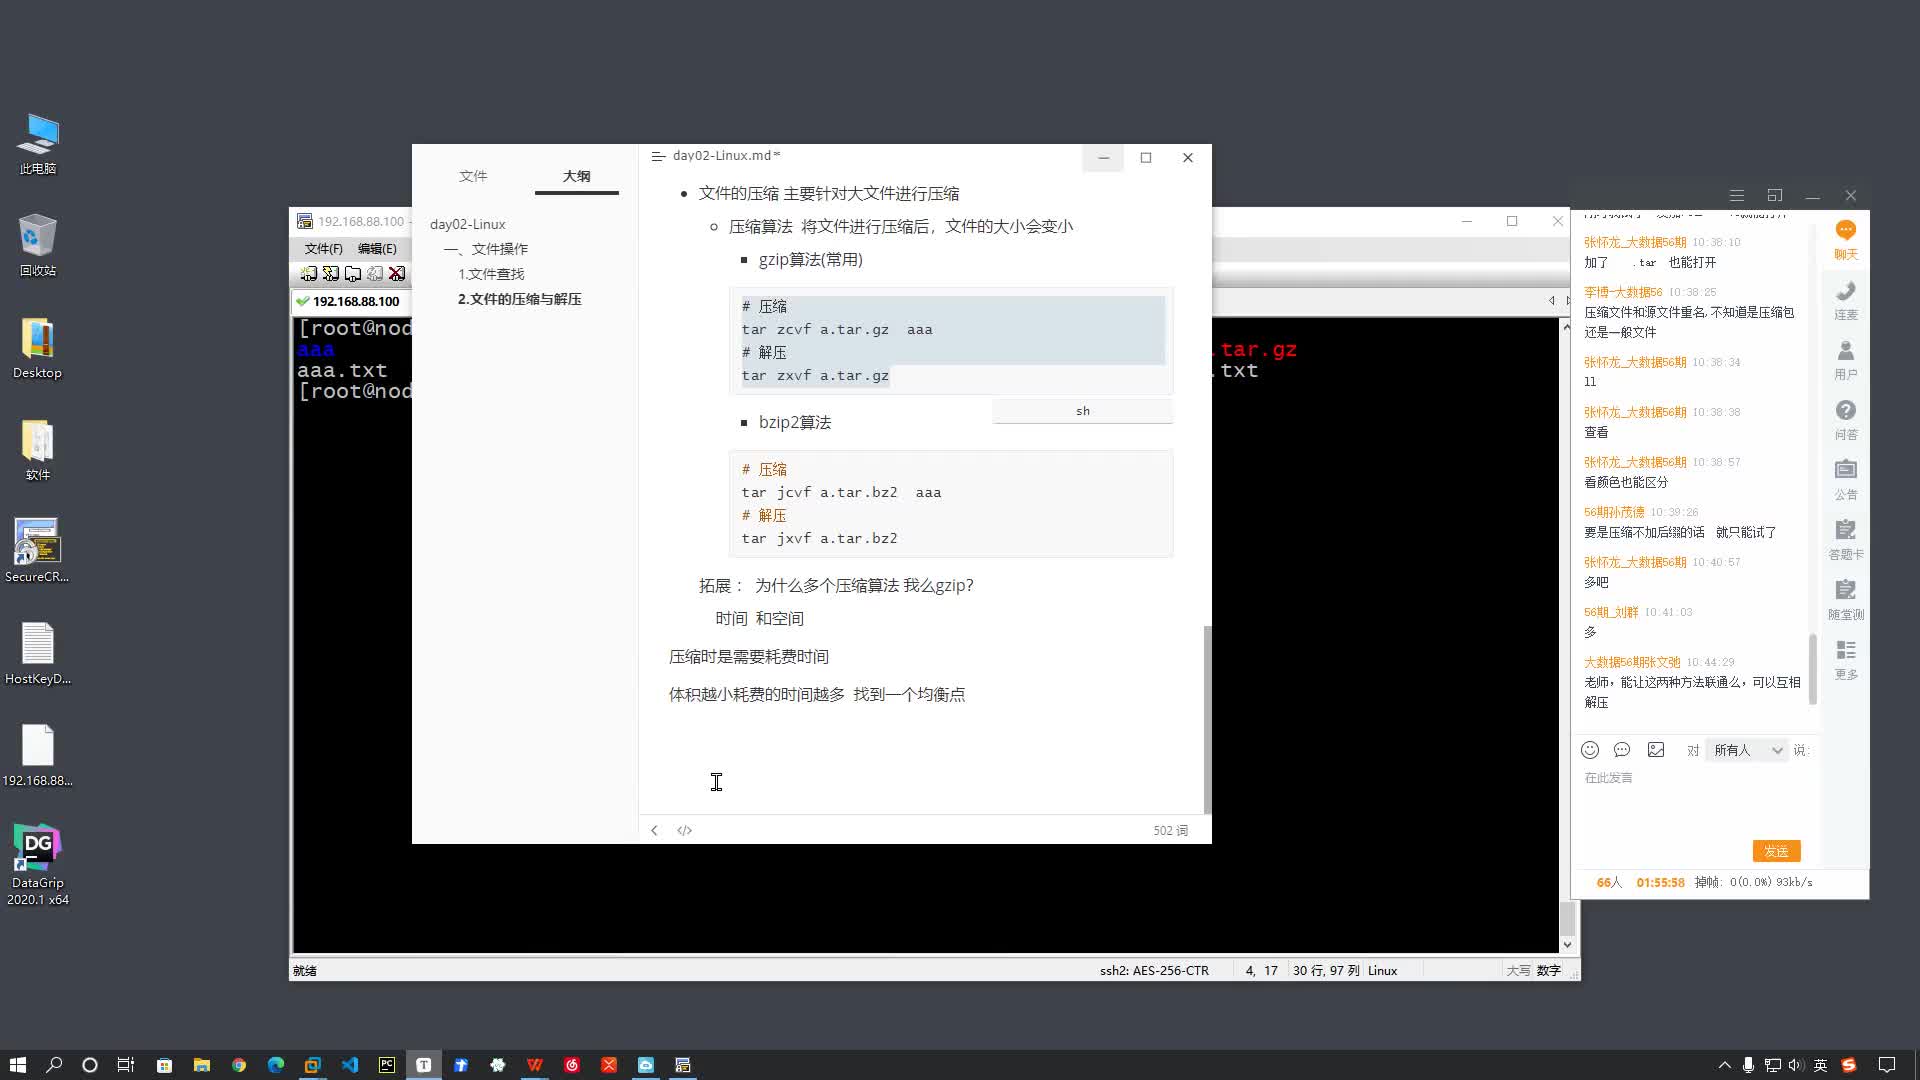Switch to the 文件 tab in Typora sidebar
1920x1080 pixels.
point(473,176)
